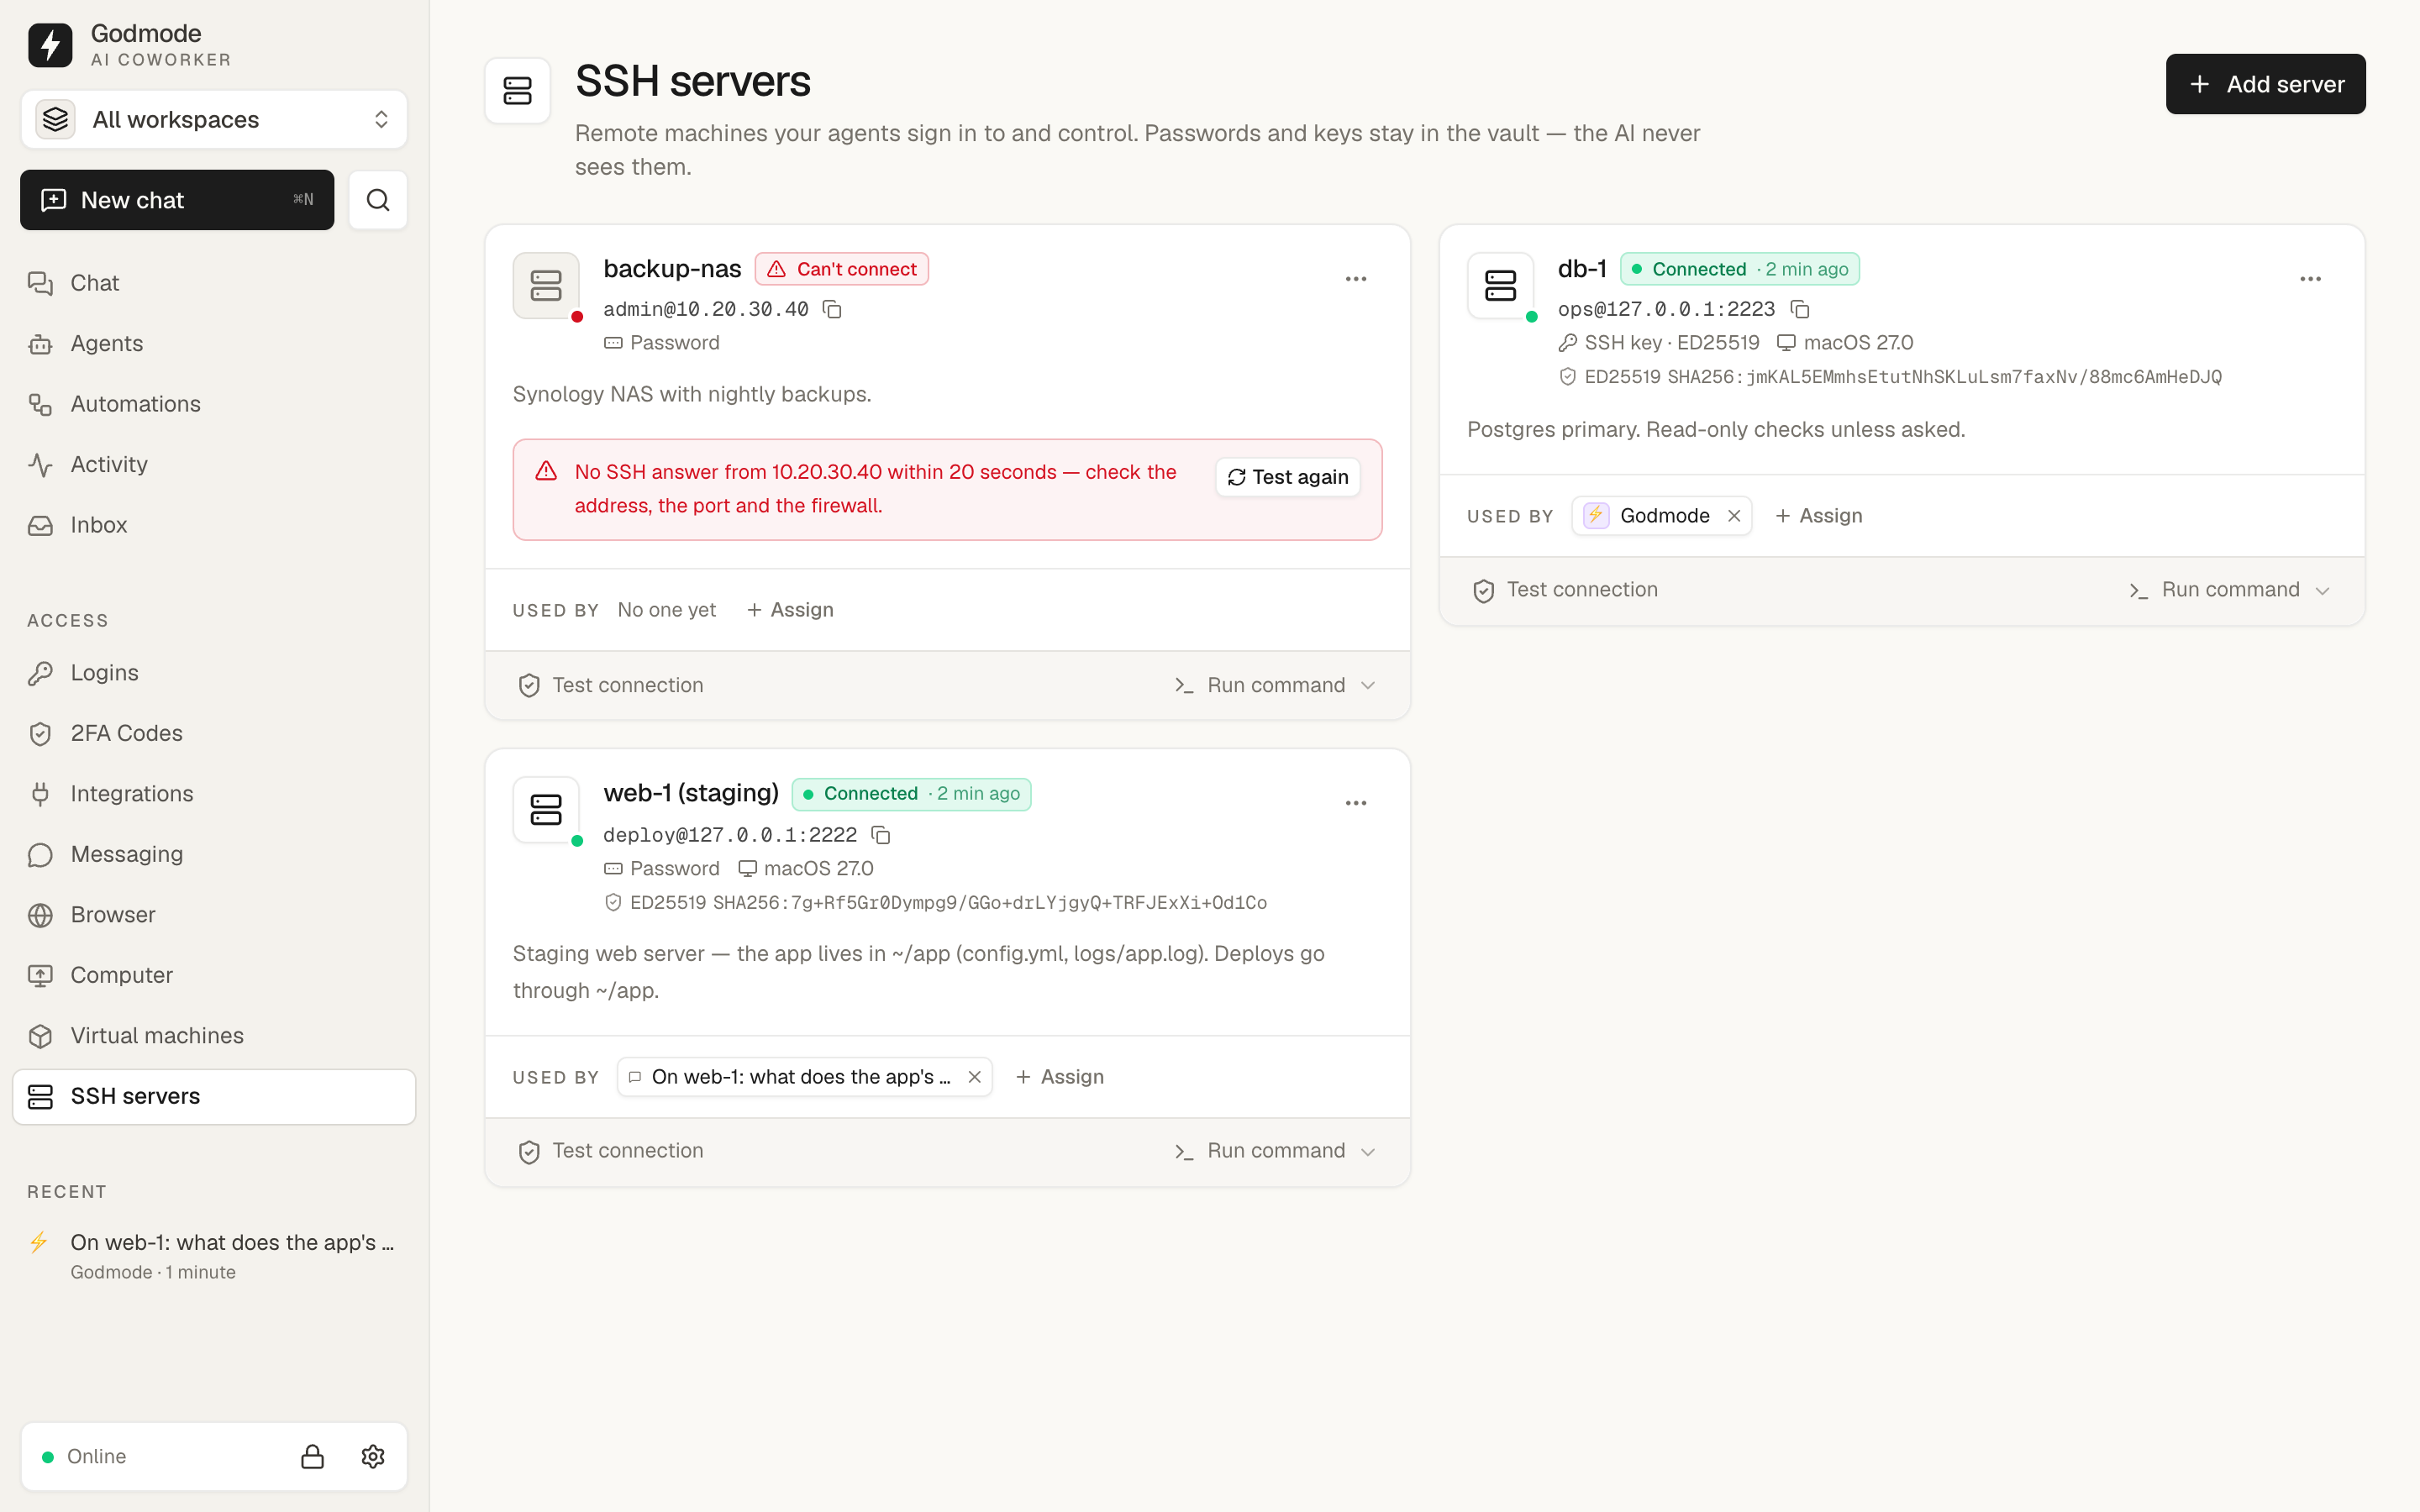Test connection for web-1 (staging)
This screenshot has height=1512, width=2420.
tap(611, 1151)
